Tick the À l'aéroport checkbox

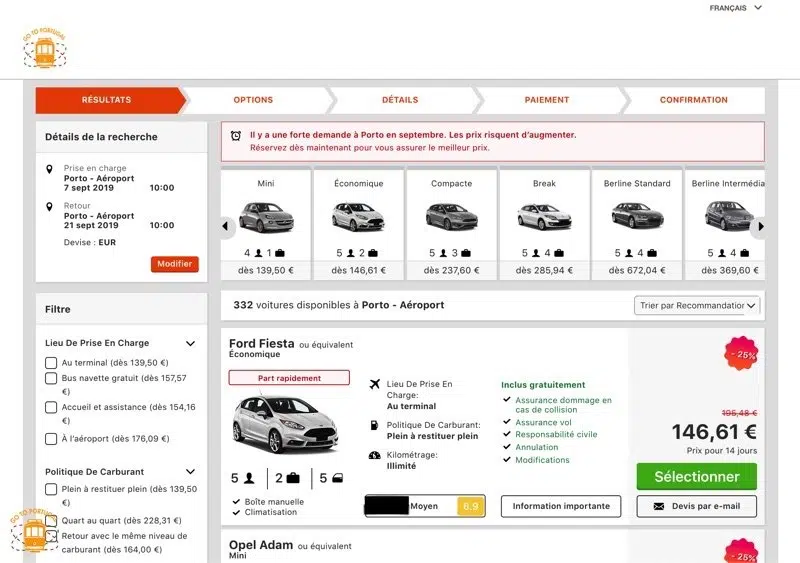[x=51, y=439]
